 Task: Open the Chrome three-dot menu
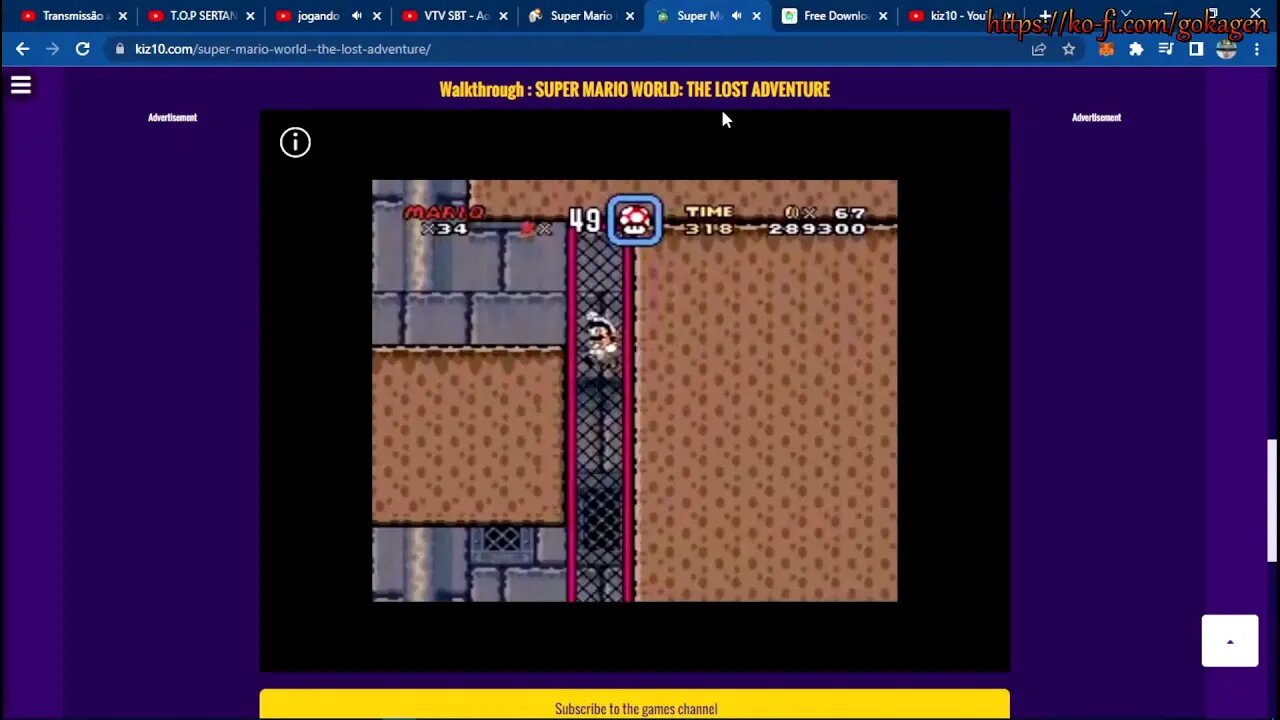pyautogui.click(x=1257, y=49)
